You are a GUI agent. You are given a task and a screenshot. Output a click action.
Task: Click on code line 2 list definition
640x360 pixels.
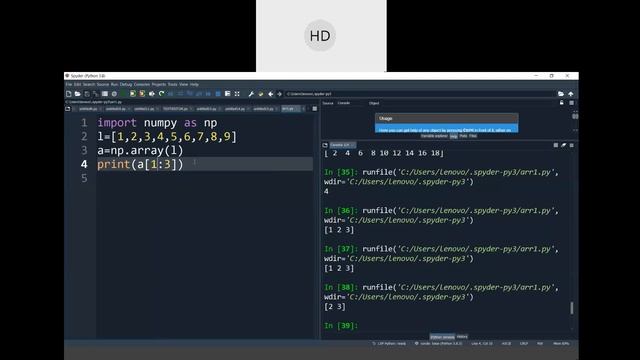tap(167, 136)
